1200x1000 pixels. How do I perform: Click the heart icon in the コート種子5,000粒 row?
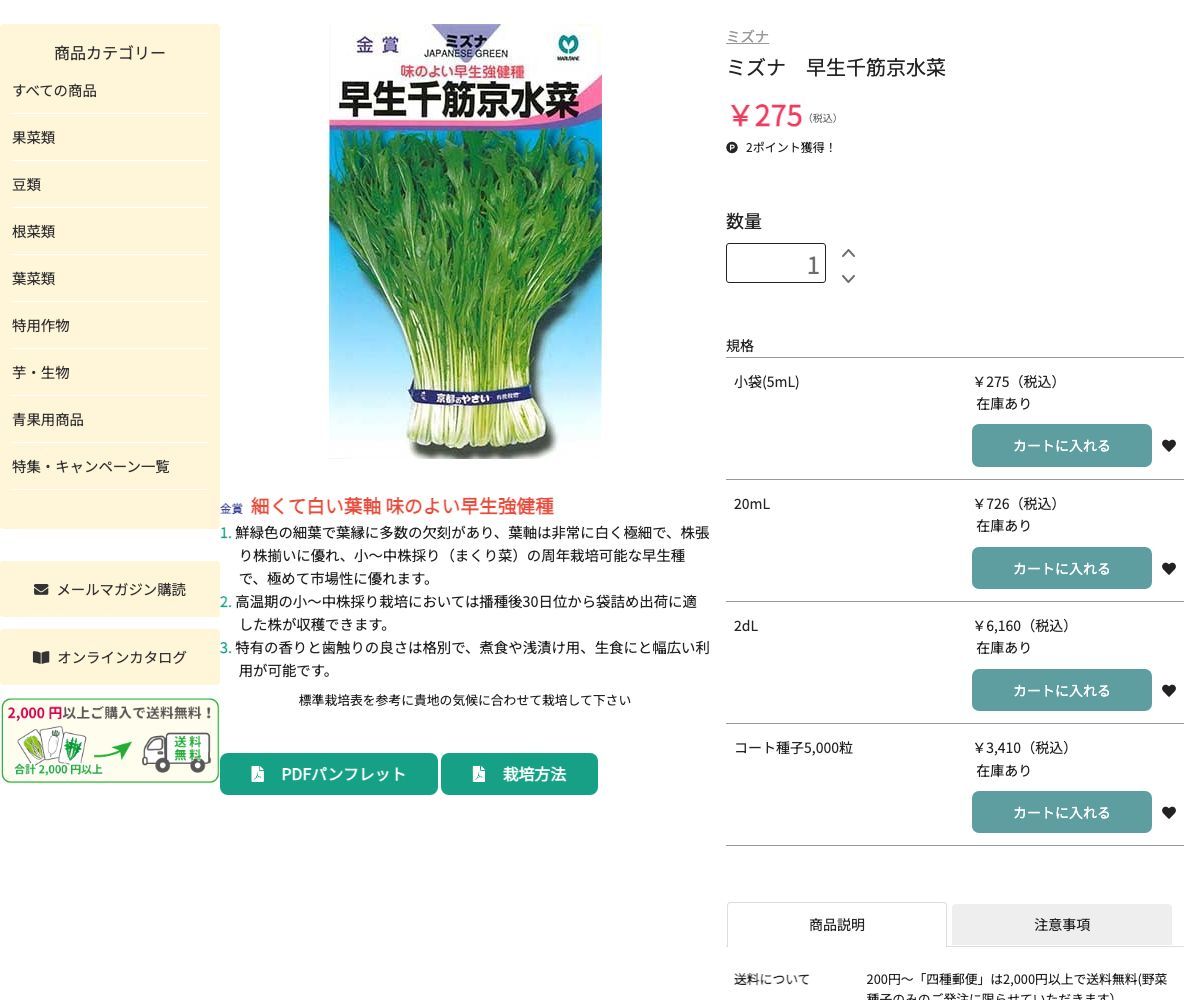click(x=1169, y=812)
